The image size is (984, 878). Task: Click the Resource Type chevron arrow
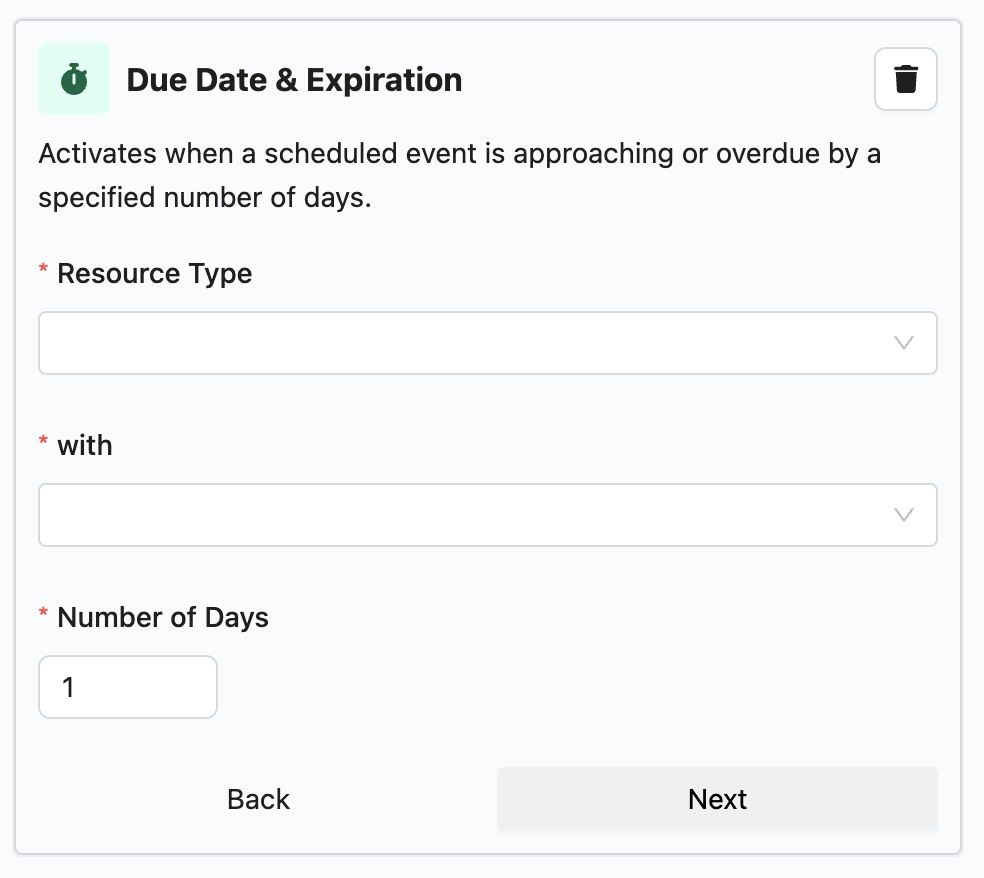tap(903, 343)
